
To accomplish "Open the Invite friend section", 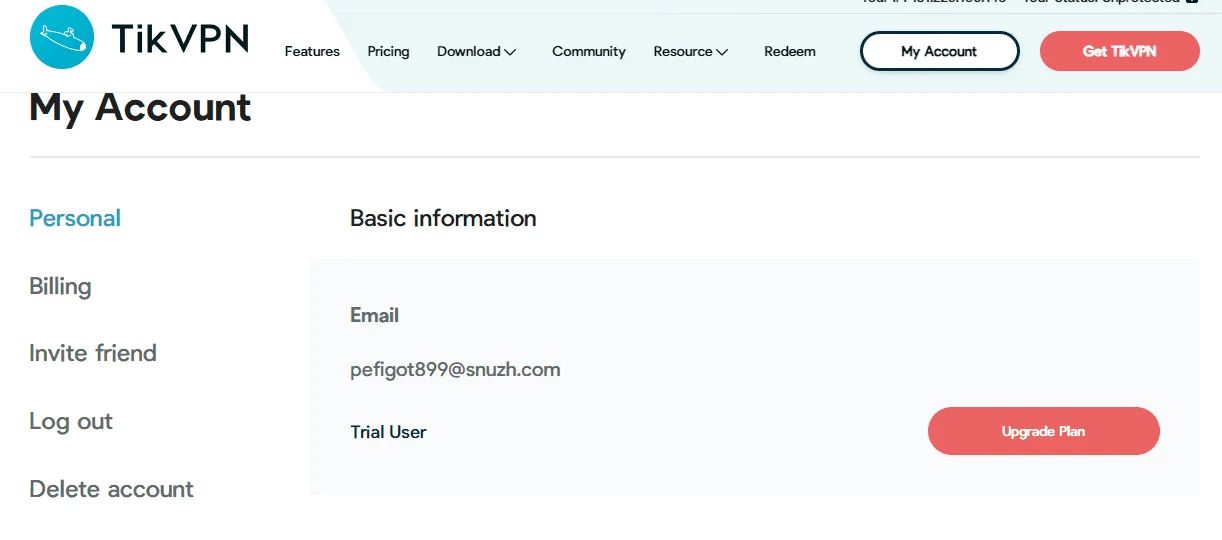I will click(93, 353).
